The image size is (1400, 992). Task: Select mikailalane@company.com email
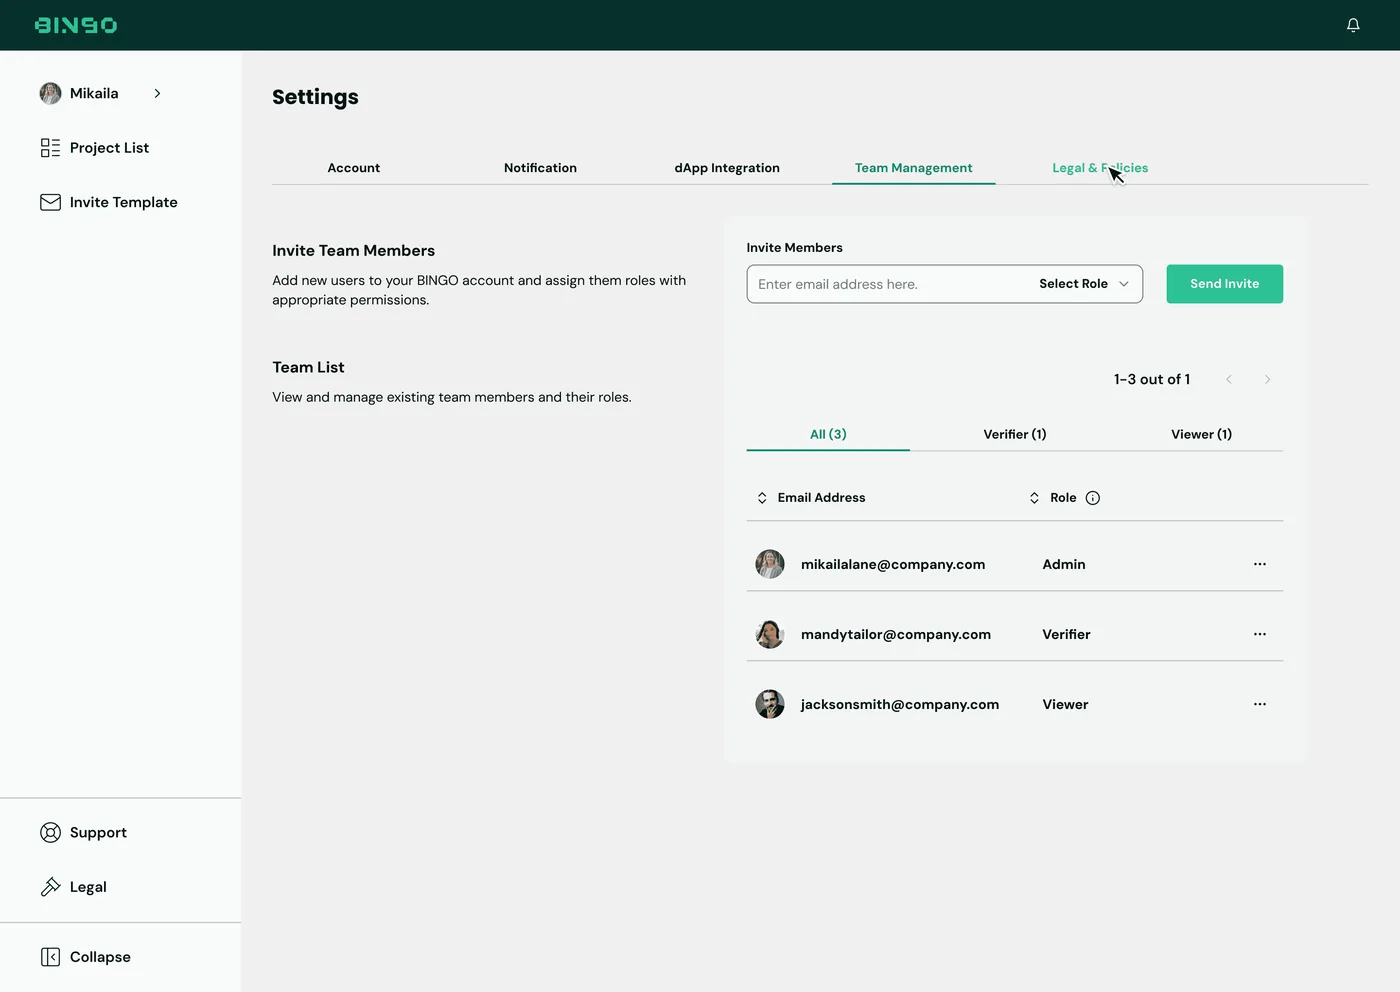tap(893, 564)
